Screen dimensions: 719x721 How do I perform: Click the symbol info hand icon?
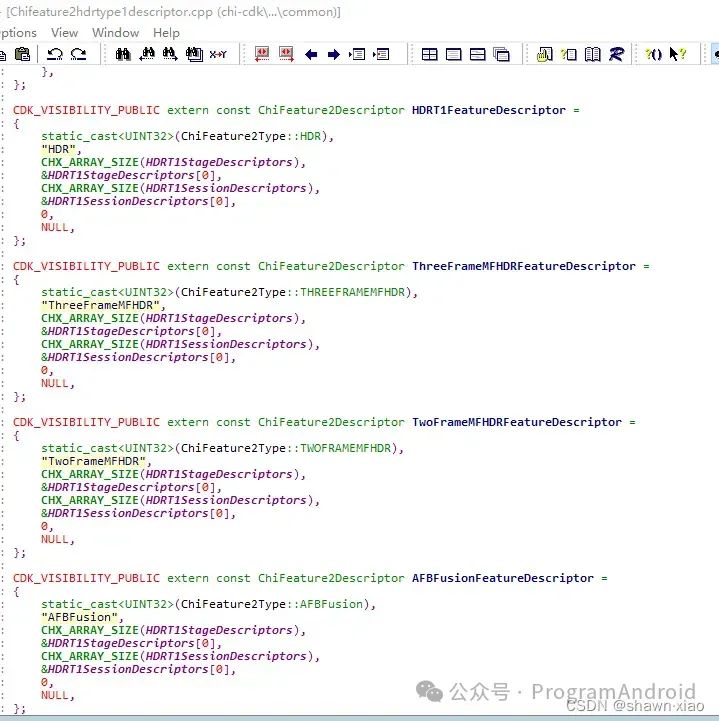(x=545, y=54)
